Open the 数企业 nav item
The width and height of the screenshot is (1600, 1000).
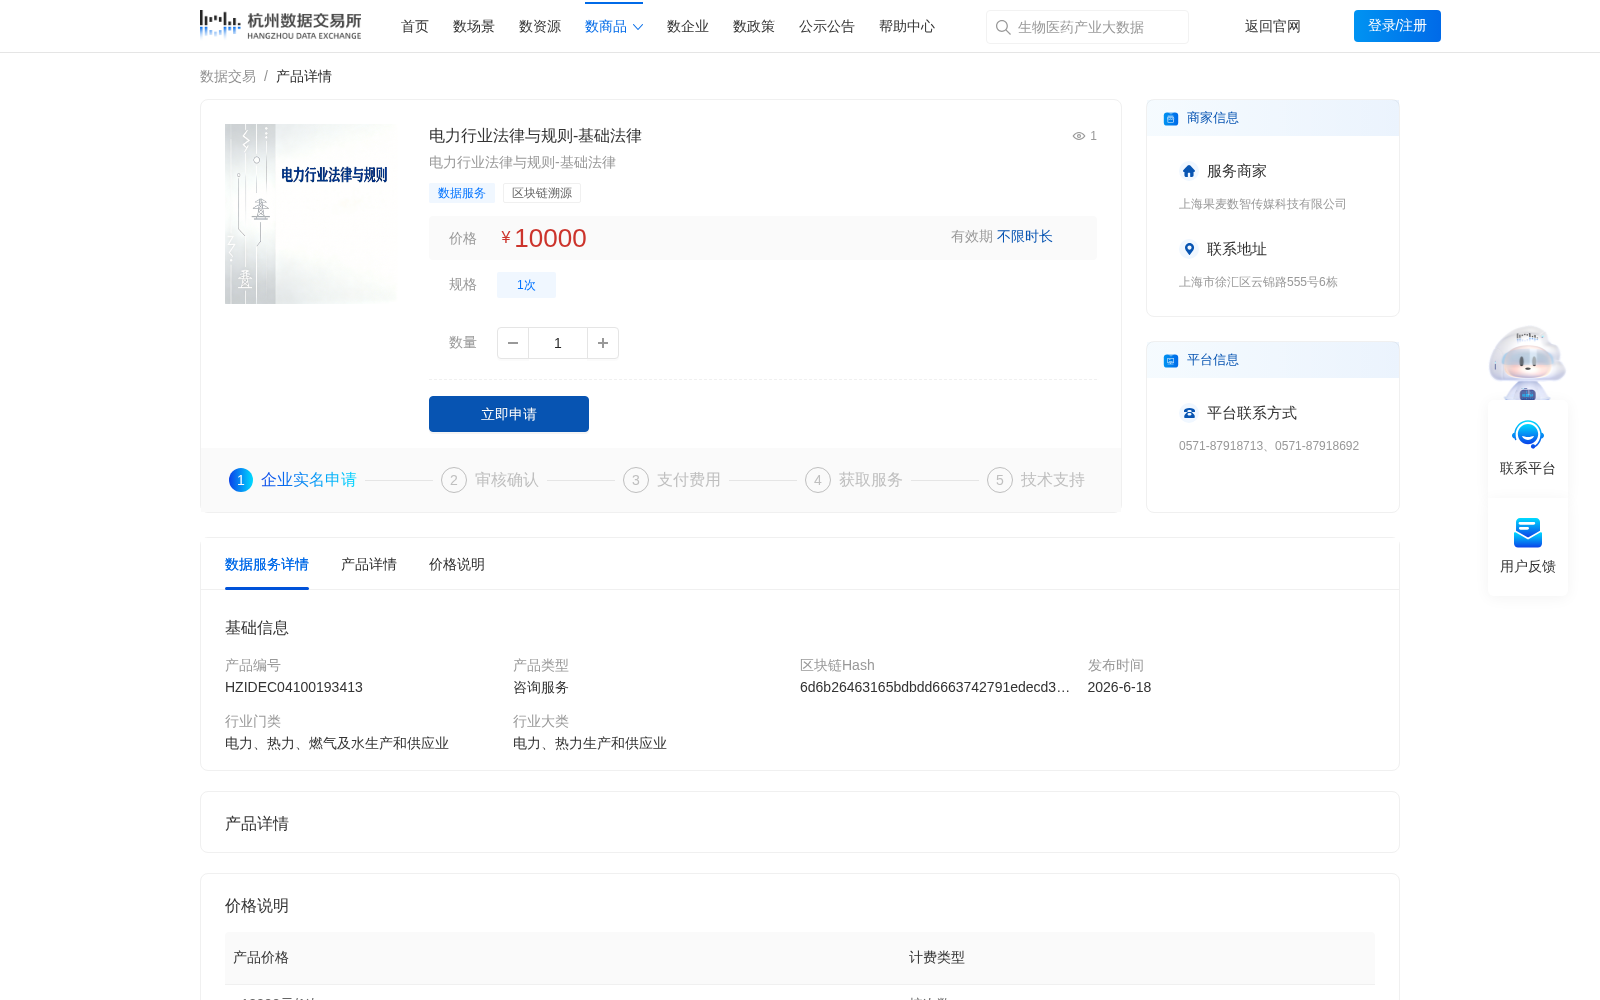[x=688, y=27]
